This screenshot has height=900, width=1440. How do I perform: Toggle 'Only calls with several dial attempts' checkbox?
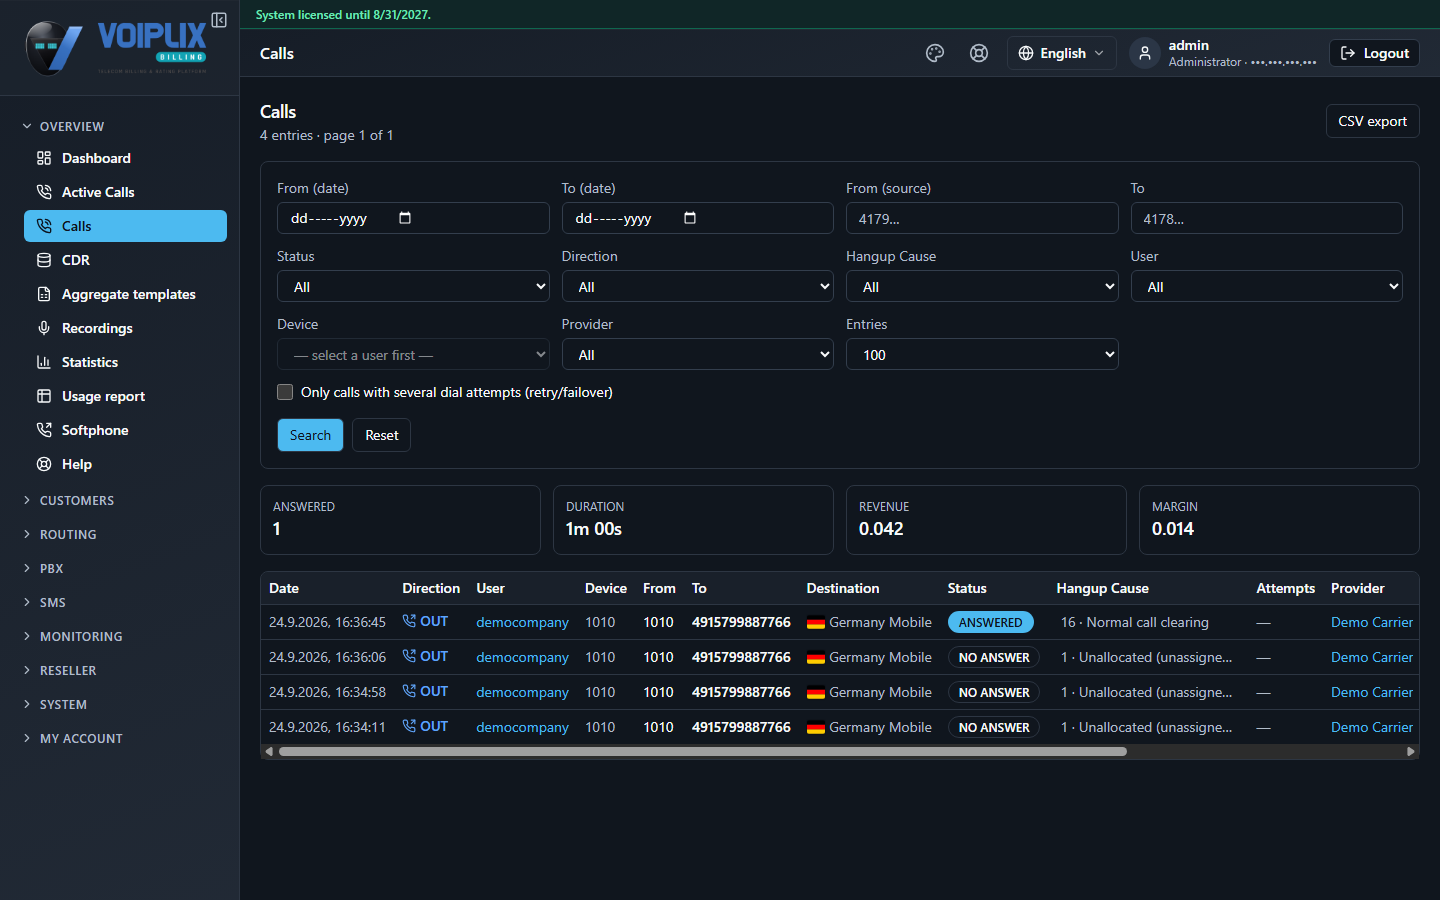pos(285,392)
